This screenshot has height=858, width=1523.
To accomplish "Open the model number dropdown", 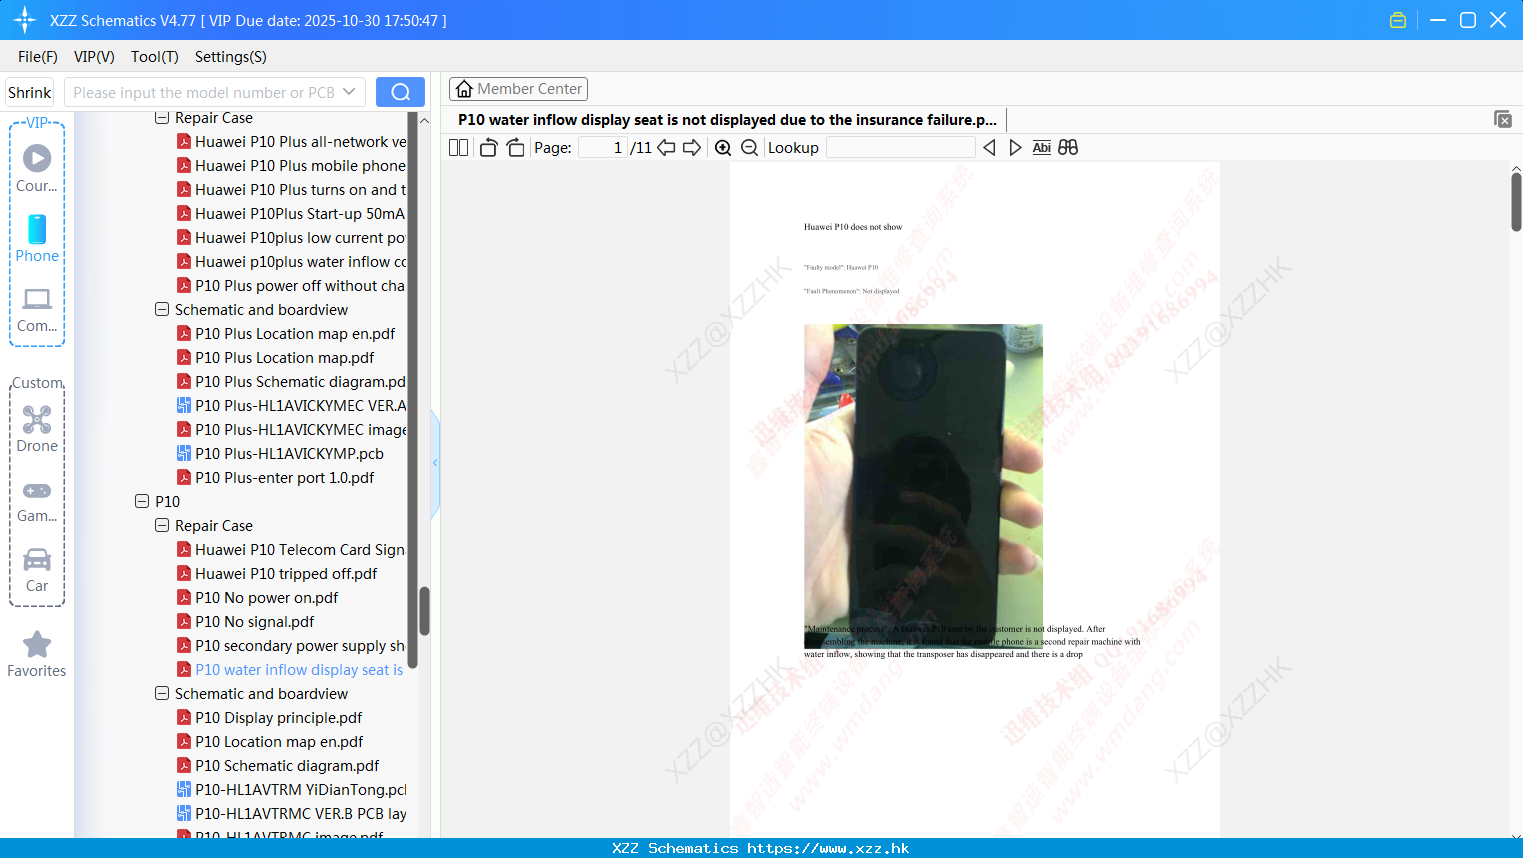I will pyautogui.click(x=349, y=92).
